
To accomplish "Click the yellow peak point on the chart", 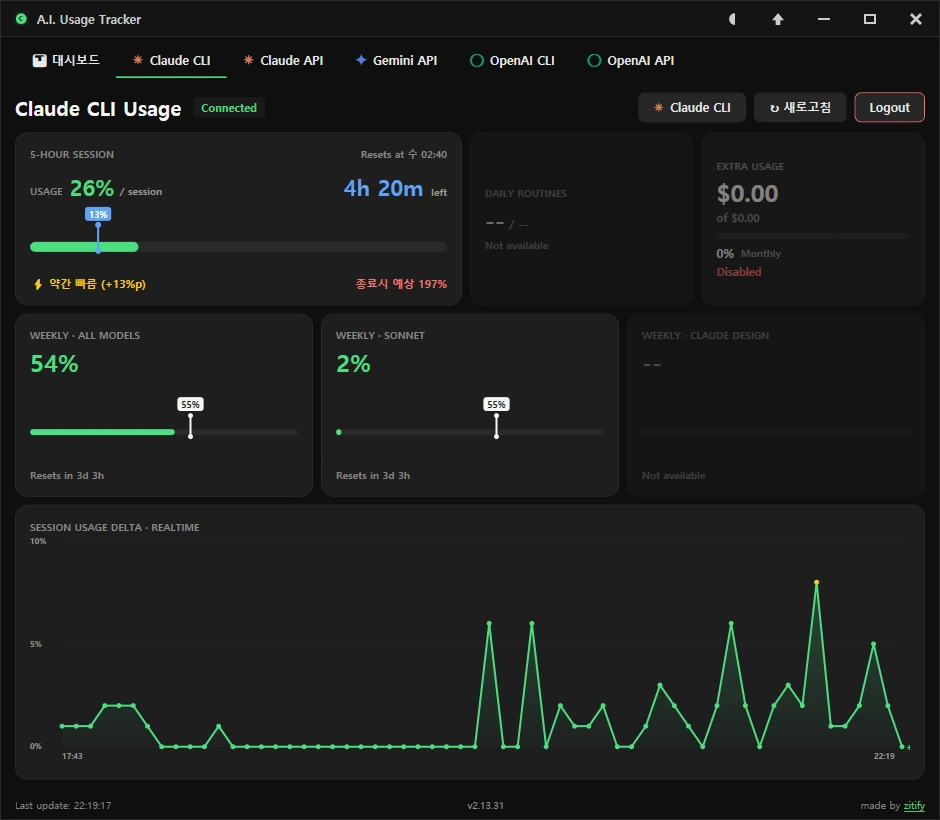I will click(816, 582).
